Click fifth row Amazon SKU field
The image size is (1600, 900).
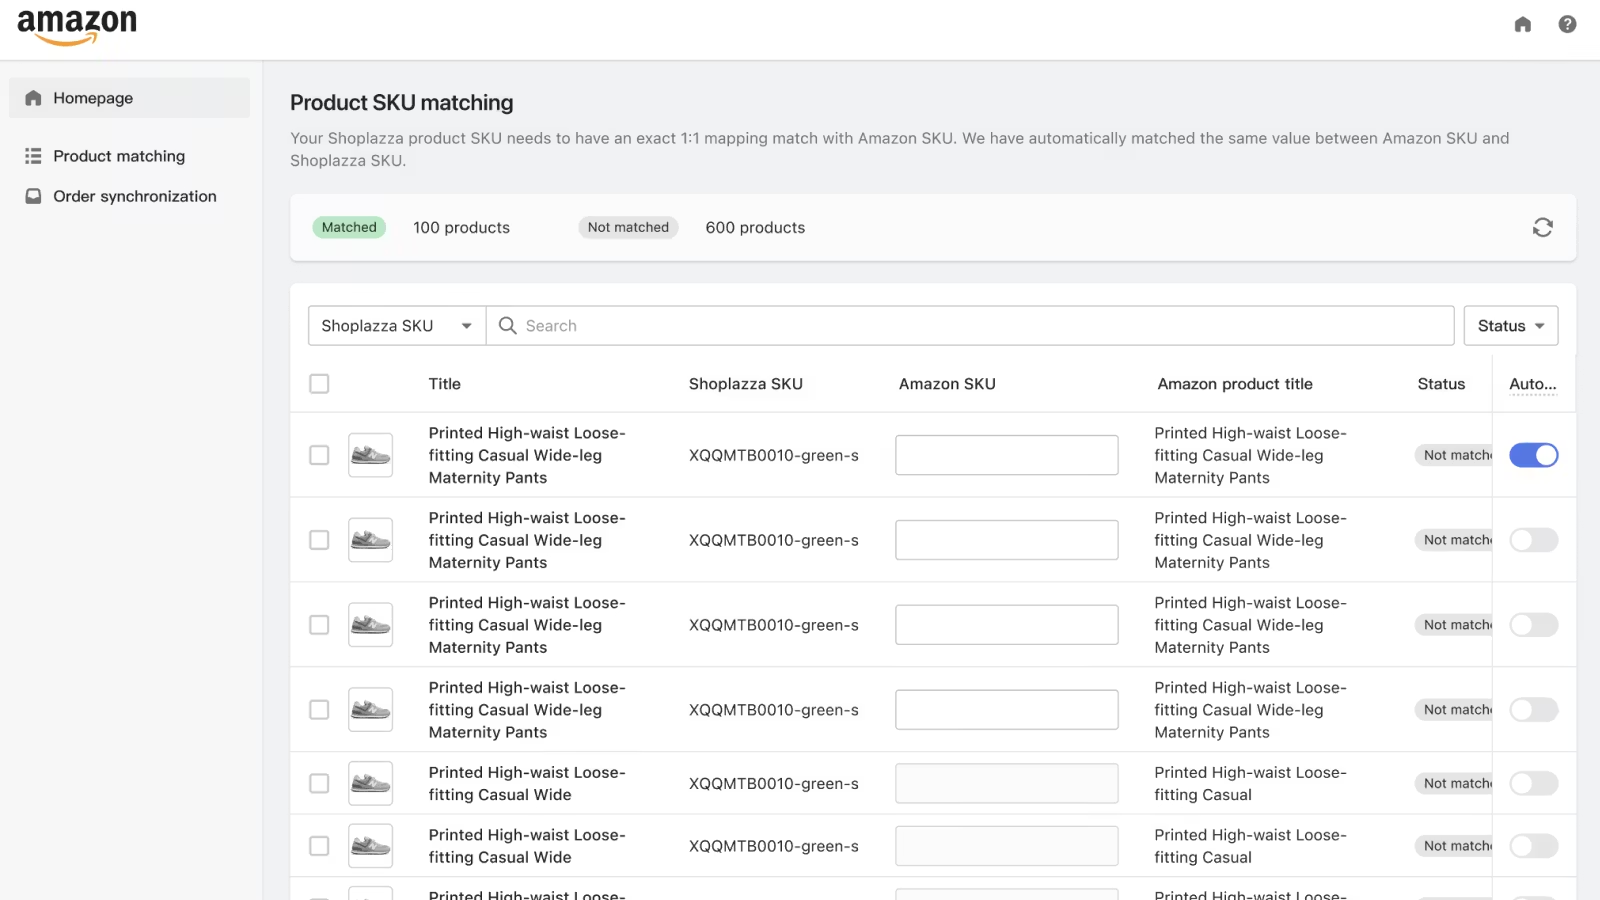1007,784
